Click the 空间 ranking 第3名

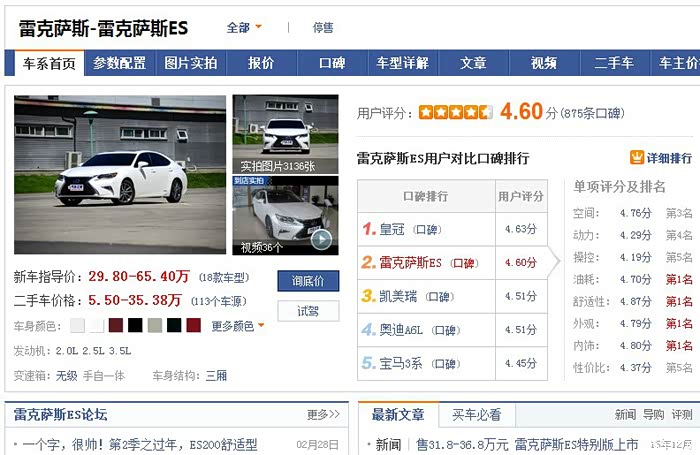[679, 213]
